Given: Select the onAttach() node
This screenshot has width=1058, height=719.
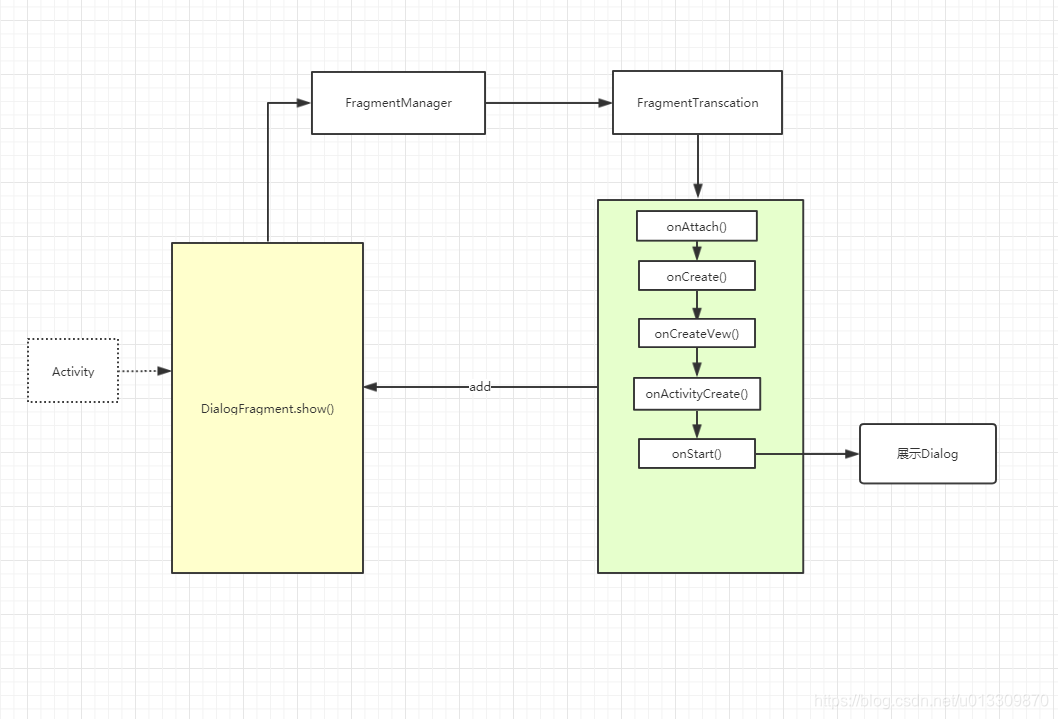Looking at the screenshot, I should click(696, 226).
